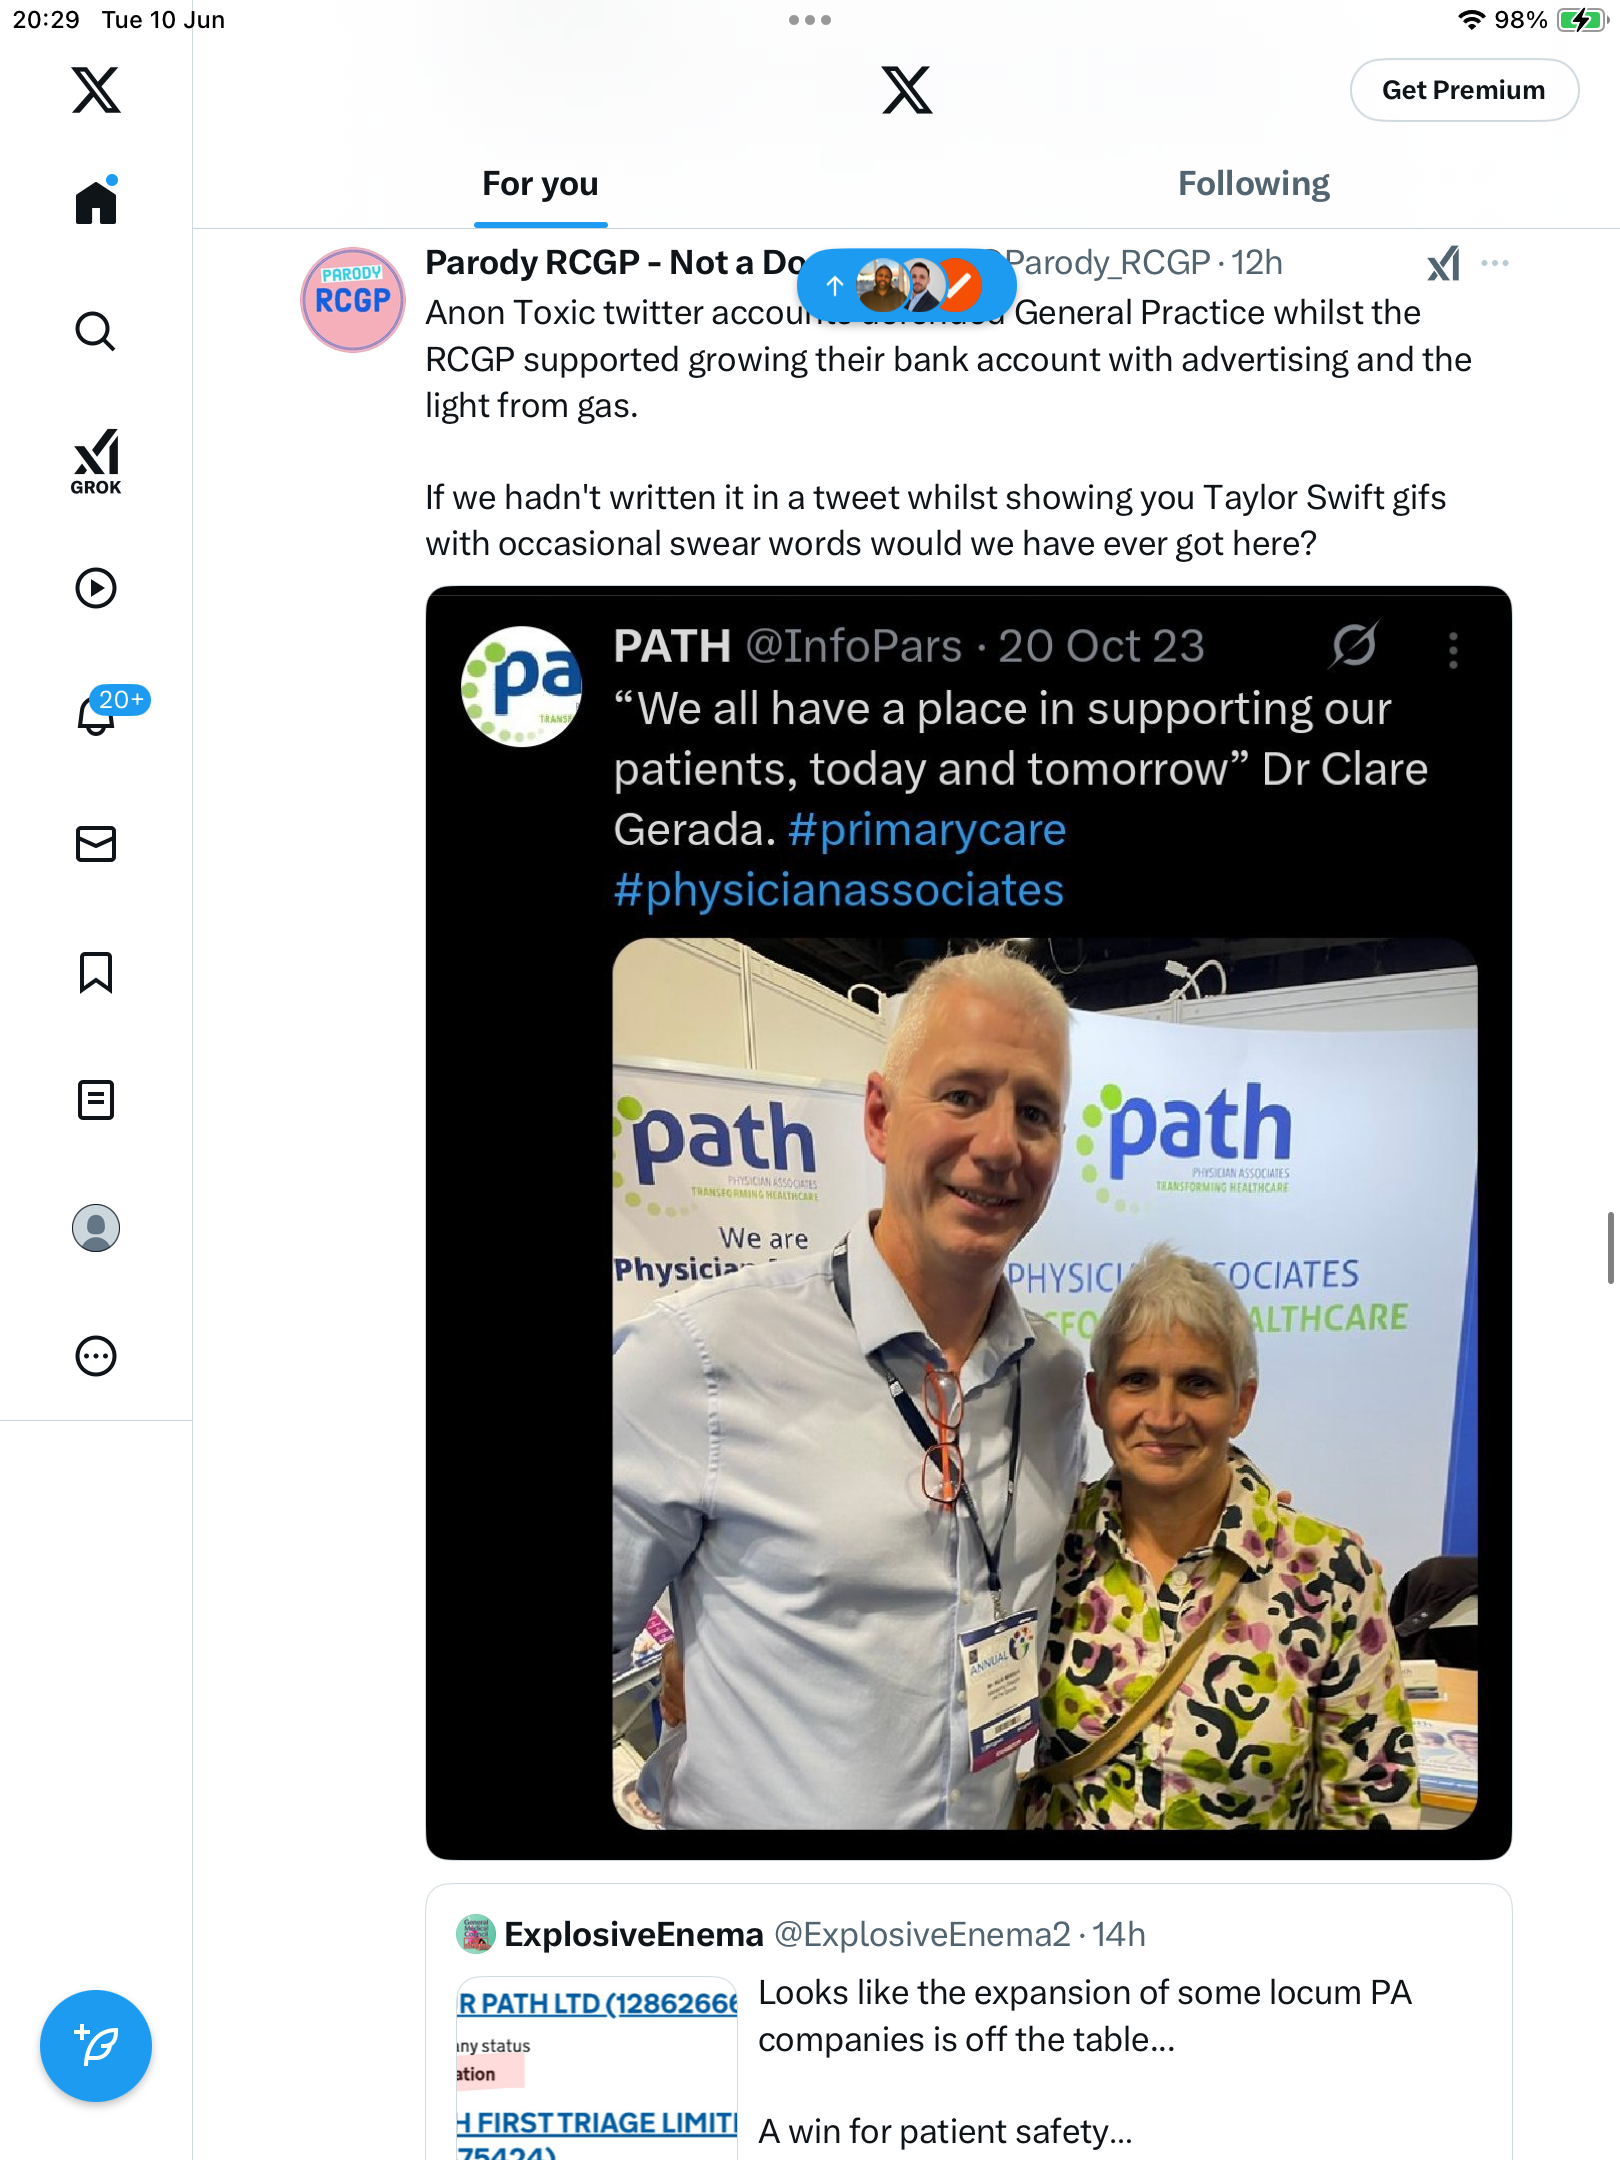This screenshot has height=2160, width=1620.
Task: Switch to the Following tab
Action: [x=1253, y=184]
